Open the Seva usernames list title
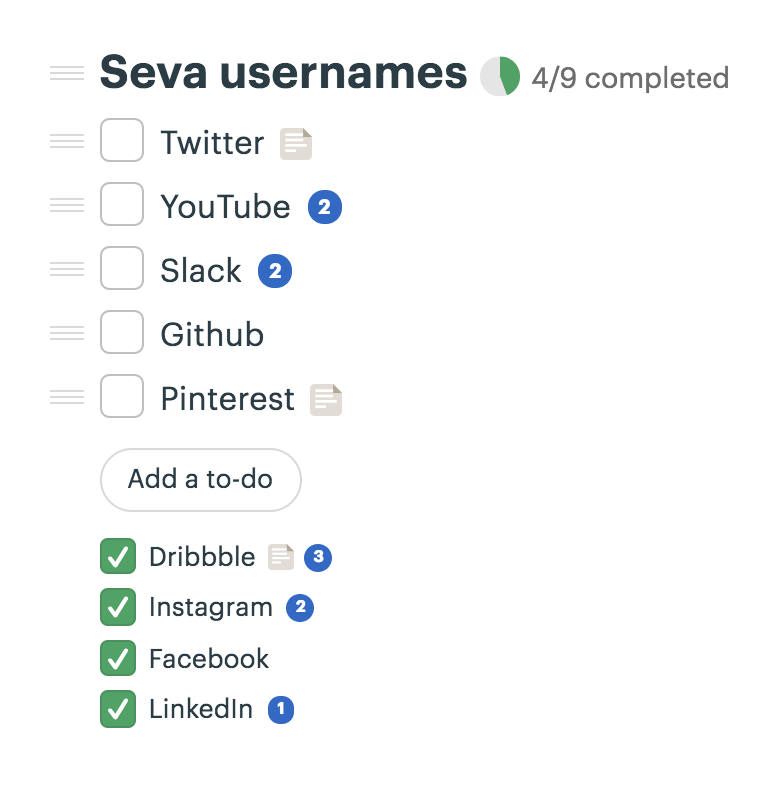Image resolution: width=780 pixels, height=808 pixels. [x=283, y=73]
